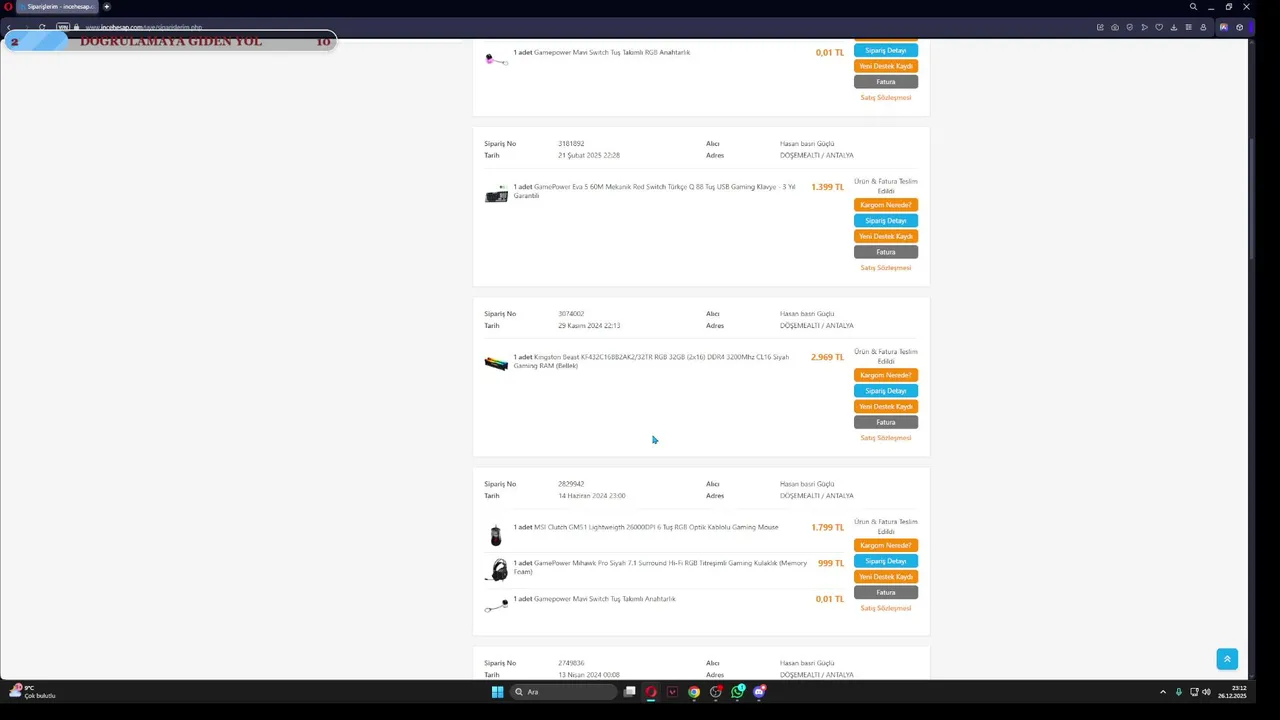Open Sipariş Detayı for order 3074002
The width and height of the screenshot is (1280, 720).
coord(886,391)
